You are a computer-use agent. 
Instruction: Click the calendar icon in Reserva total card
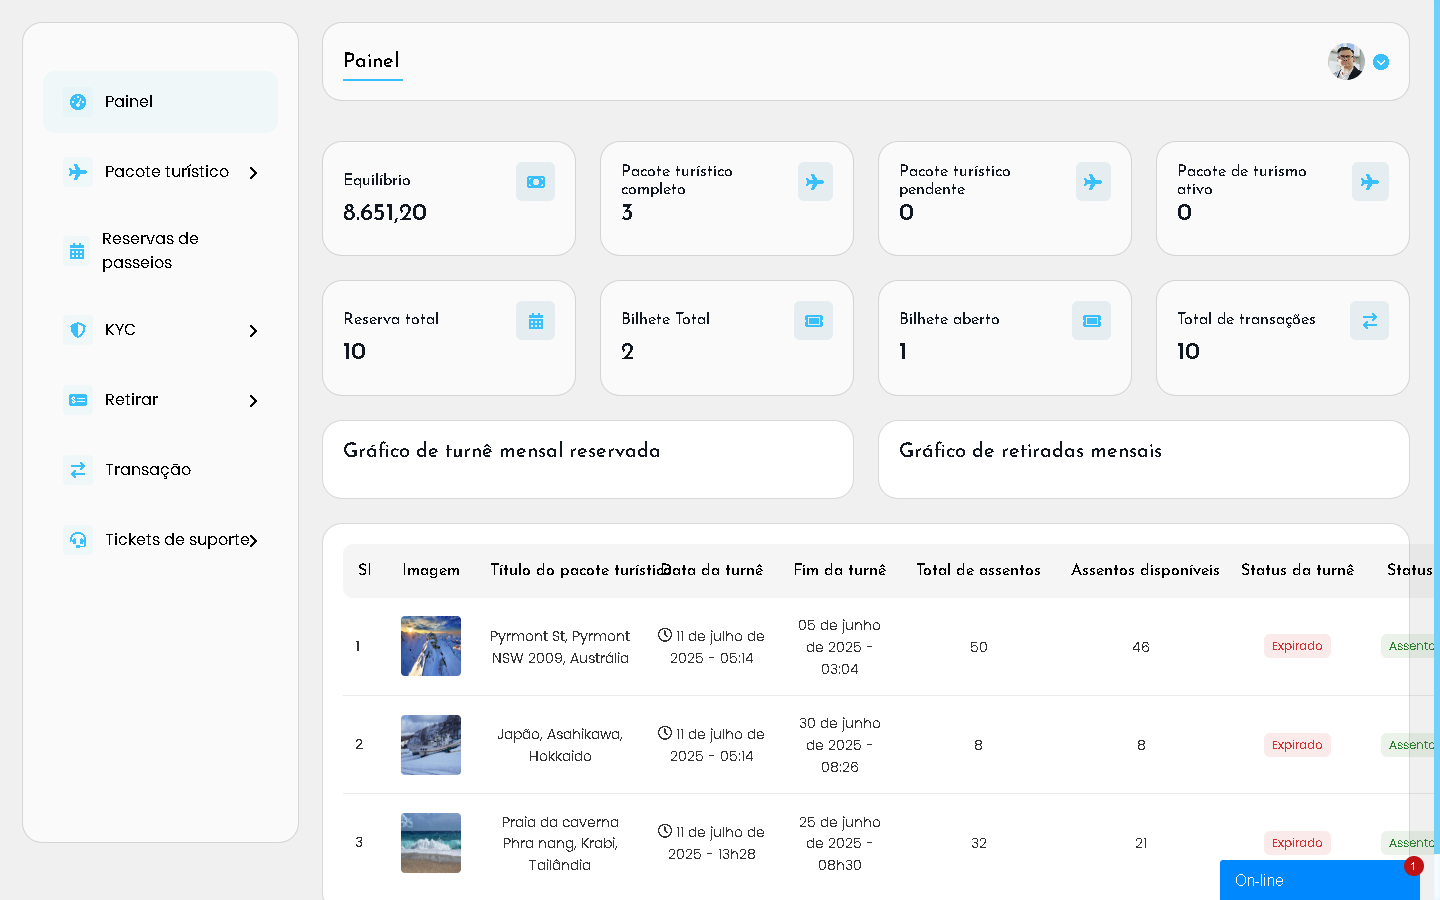pos(535,321)
